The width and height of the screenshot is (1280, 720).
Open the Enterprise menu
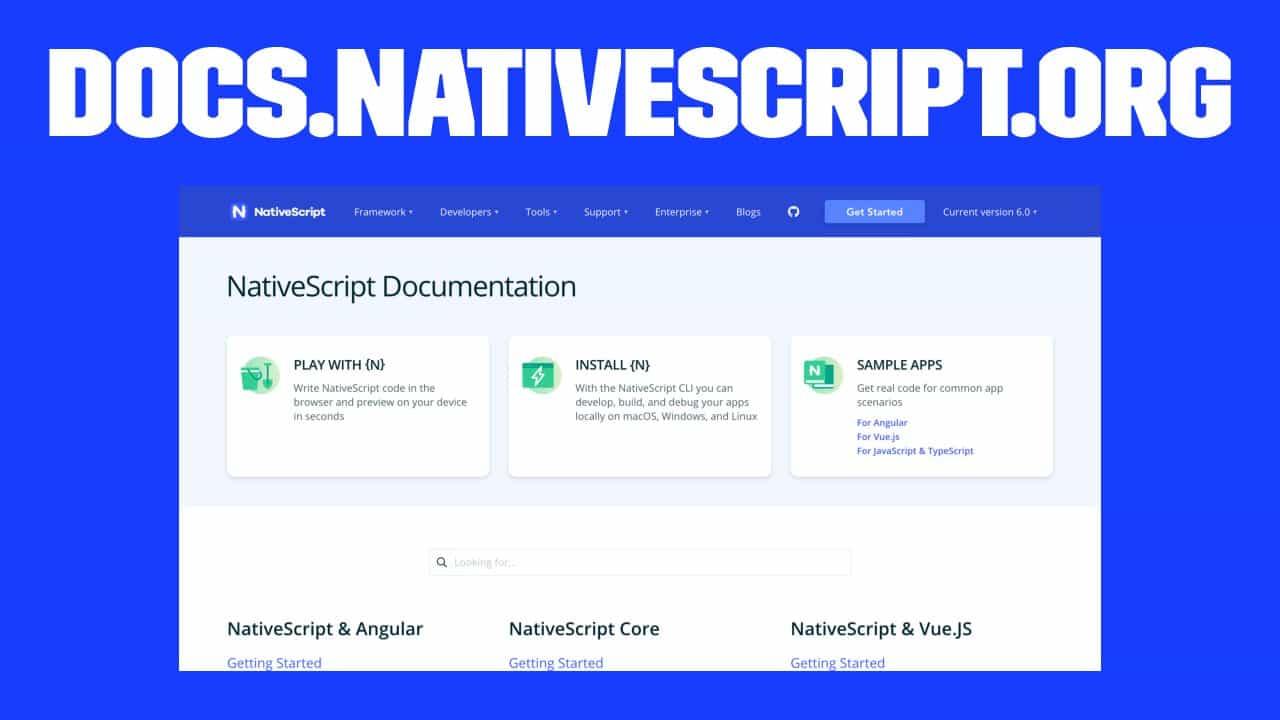[681, 212]
